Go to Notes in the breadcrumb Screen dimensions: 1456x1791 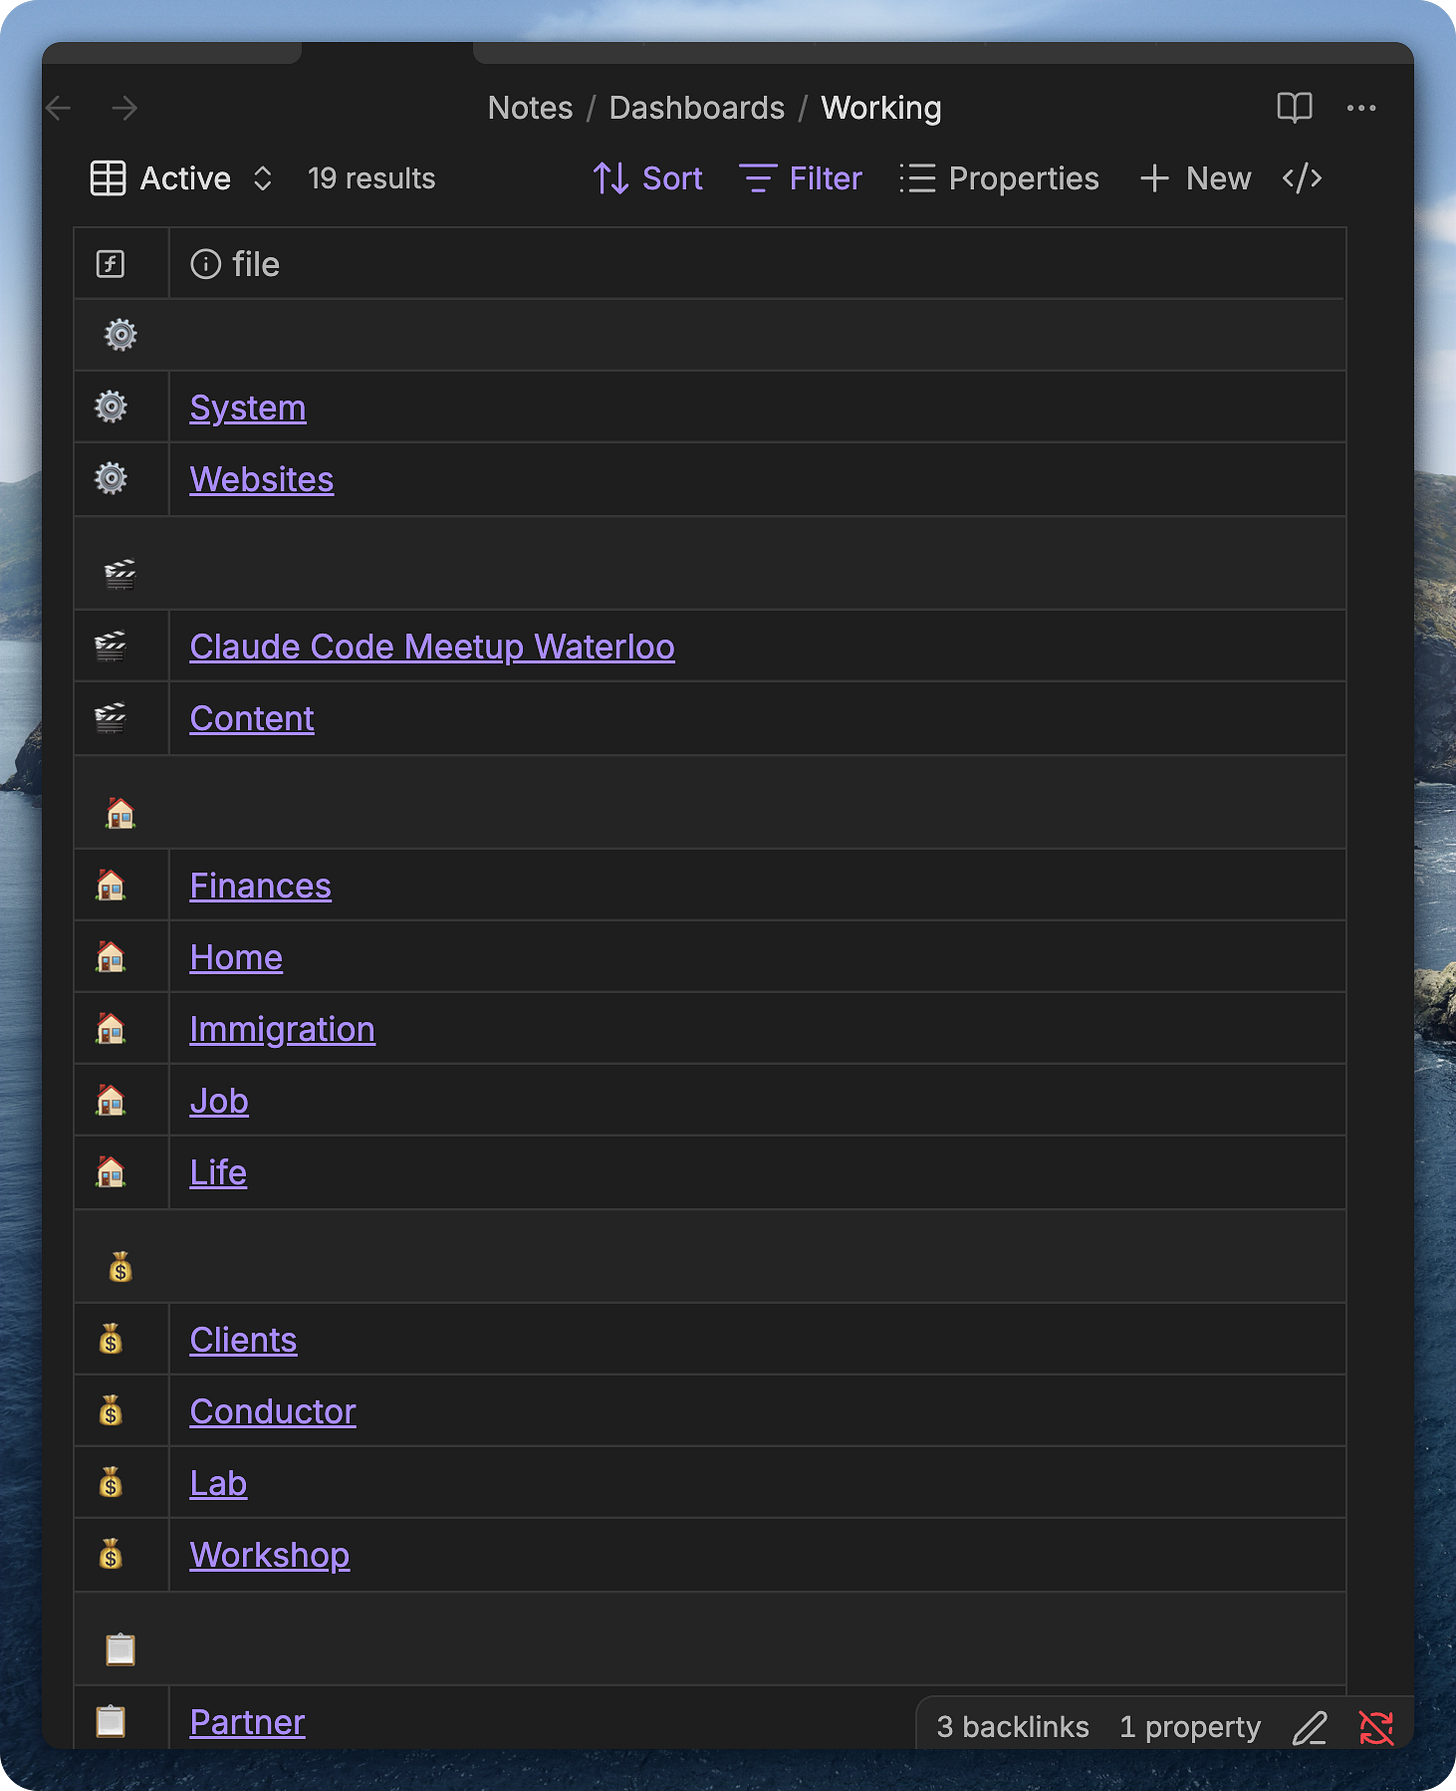530,108
